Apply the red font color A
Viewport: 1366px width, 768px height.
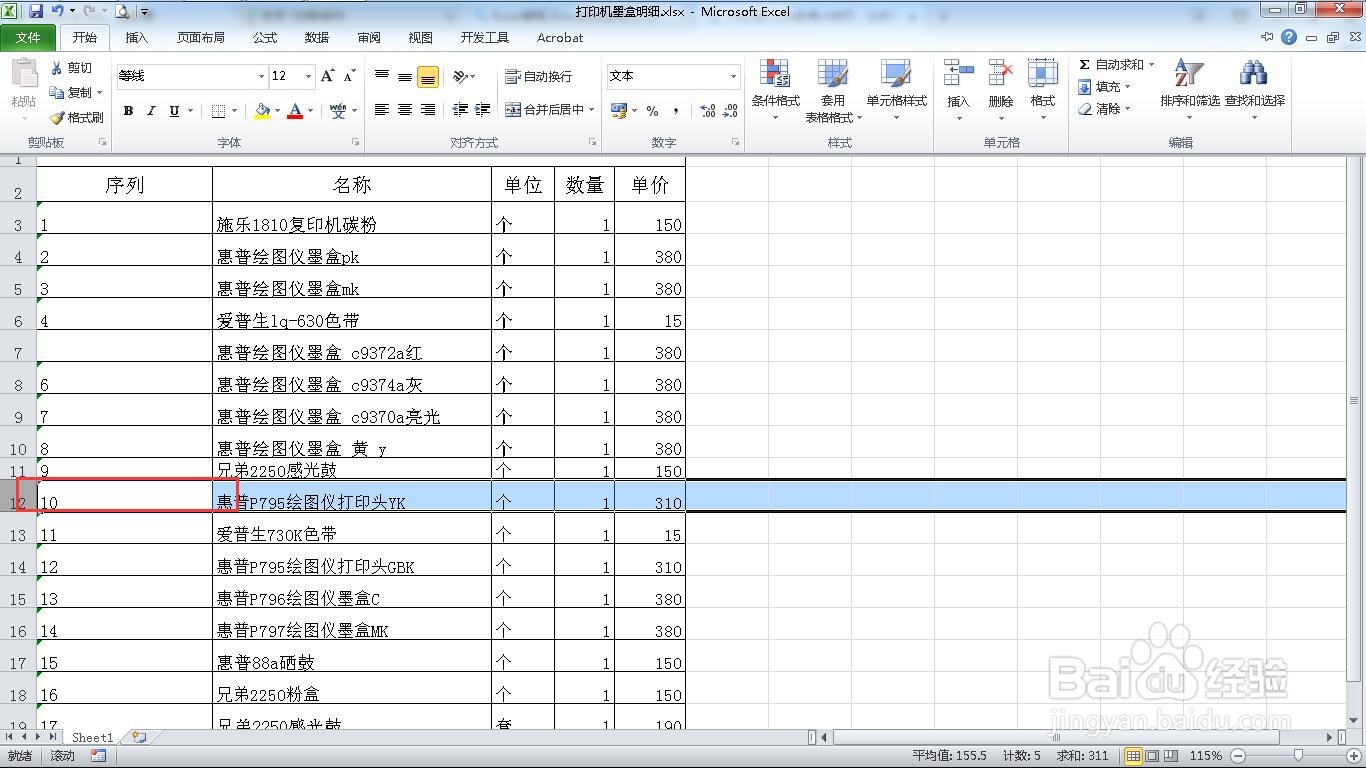(x=295, y=111)
